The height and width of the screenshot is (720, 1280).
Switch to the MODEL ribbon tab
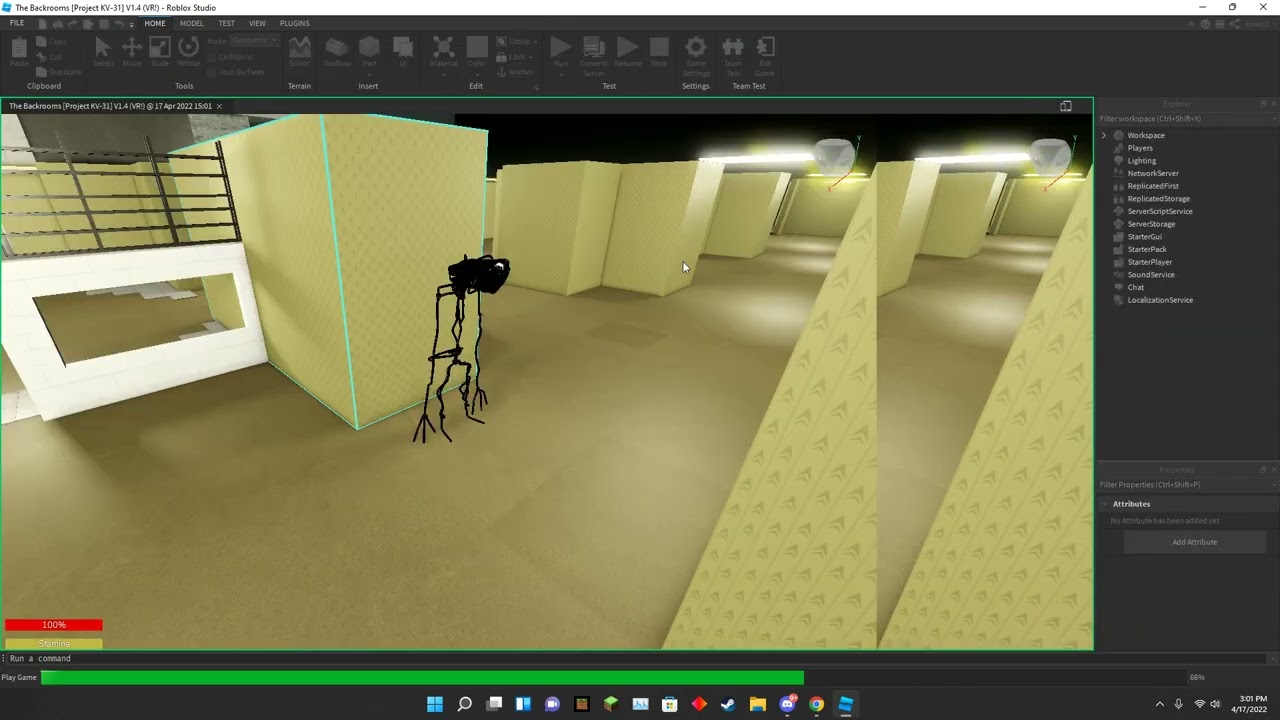[x=191, y=23]
